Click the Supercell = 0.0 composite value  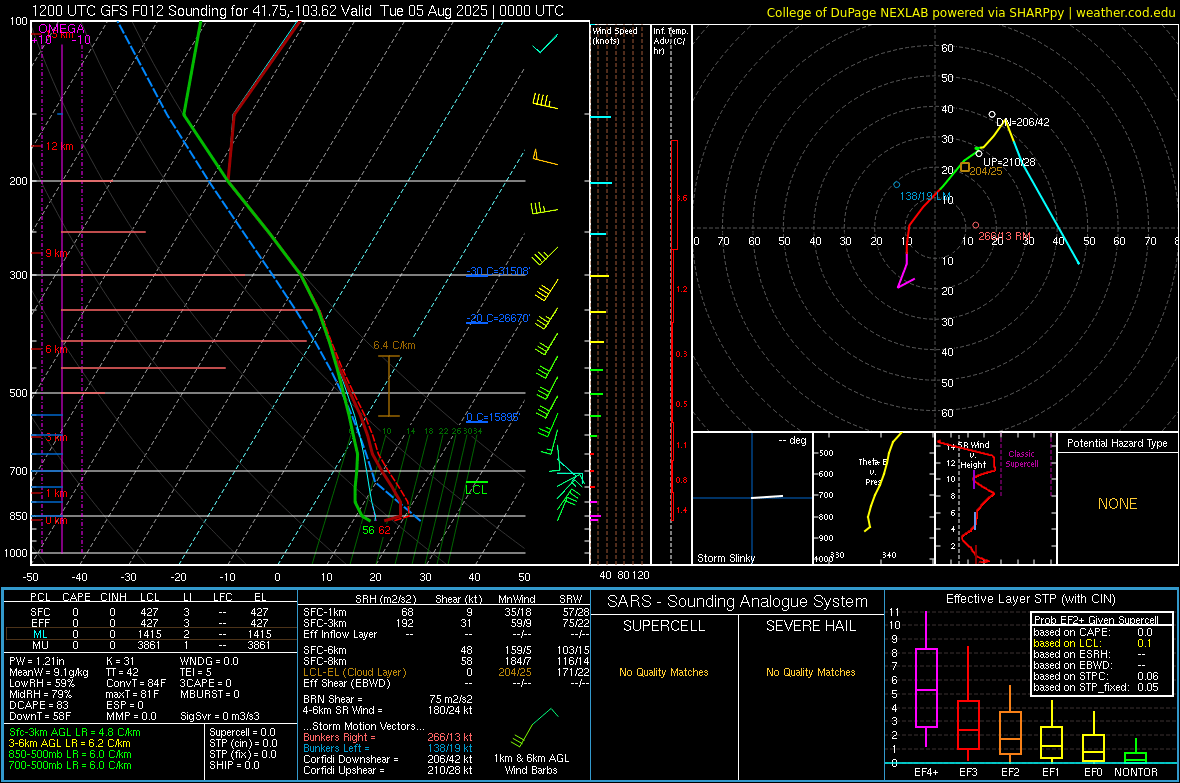(x=242, y=732)
